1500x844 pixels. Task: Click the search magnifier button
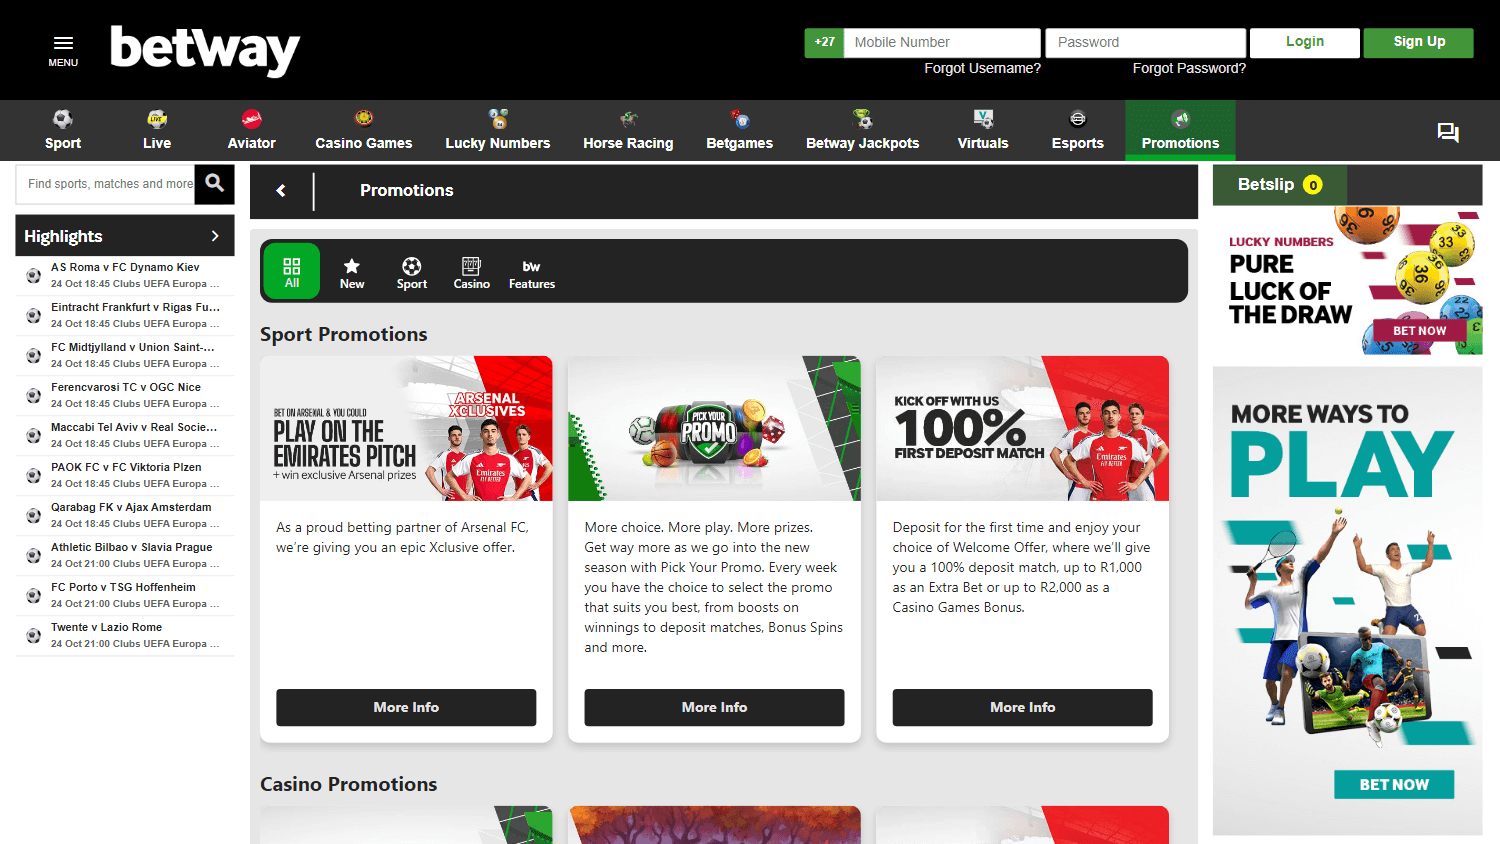[214, 184]
